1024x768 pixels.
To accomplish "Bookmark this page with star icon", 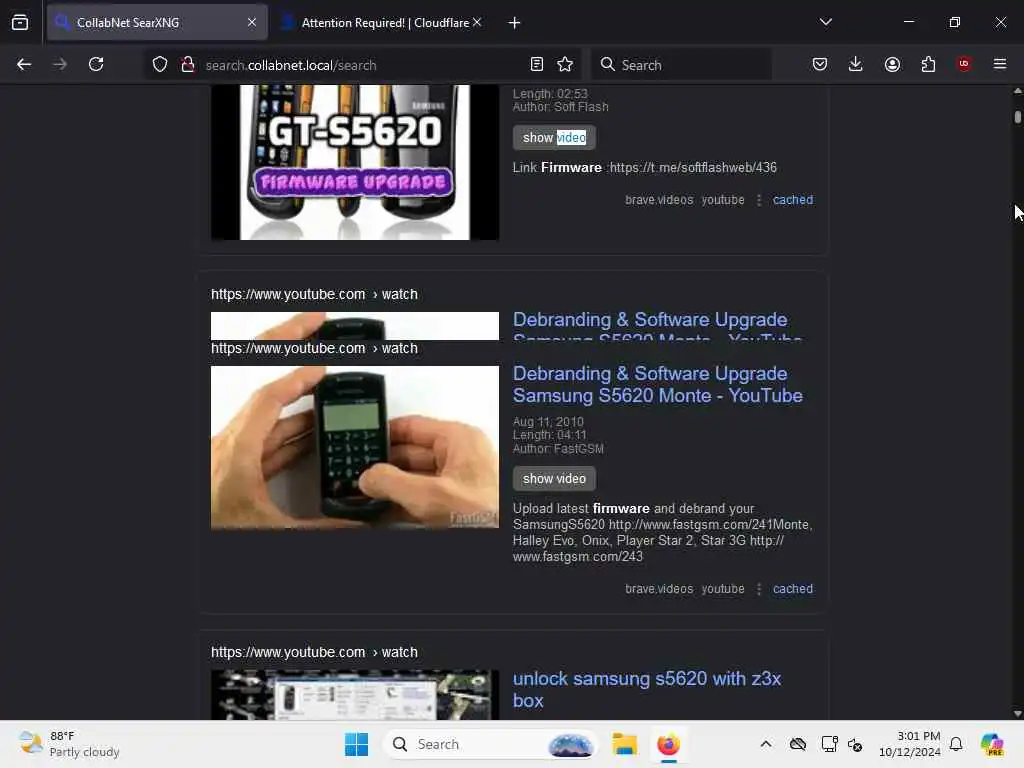I will pos(565,65).
